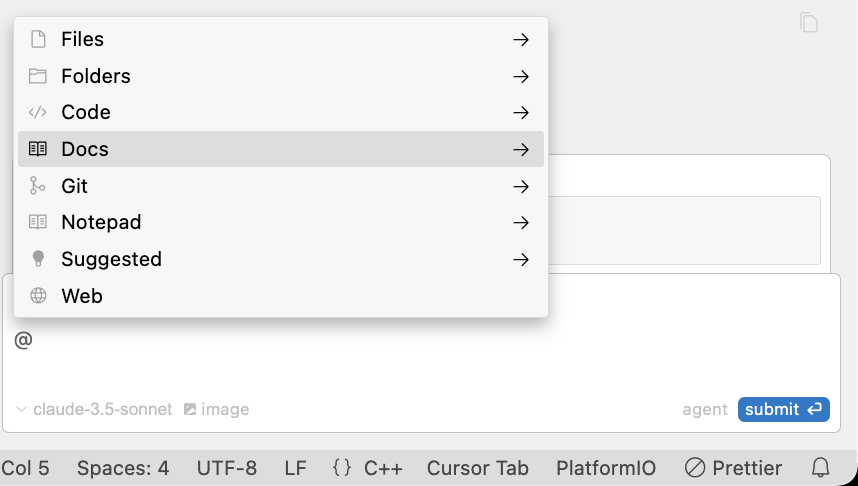The height and width of the screenshot is (486, 858).
Task: Click the chat input field with @
Action: click(x=420, y=350)
